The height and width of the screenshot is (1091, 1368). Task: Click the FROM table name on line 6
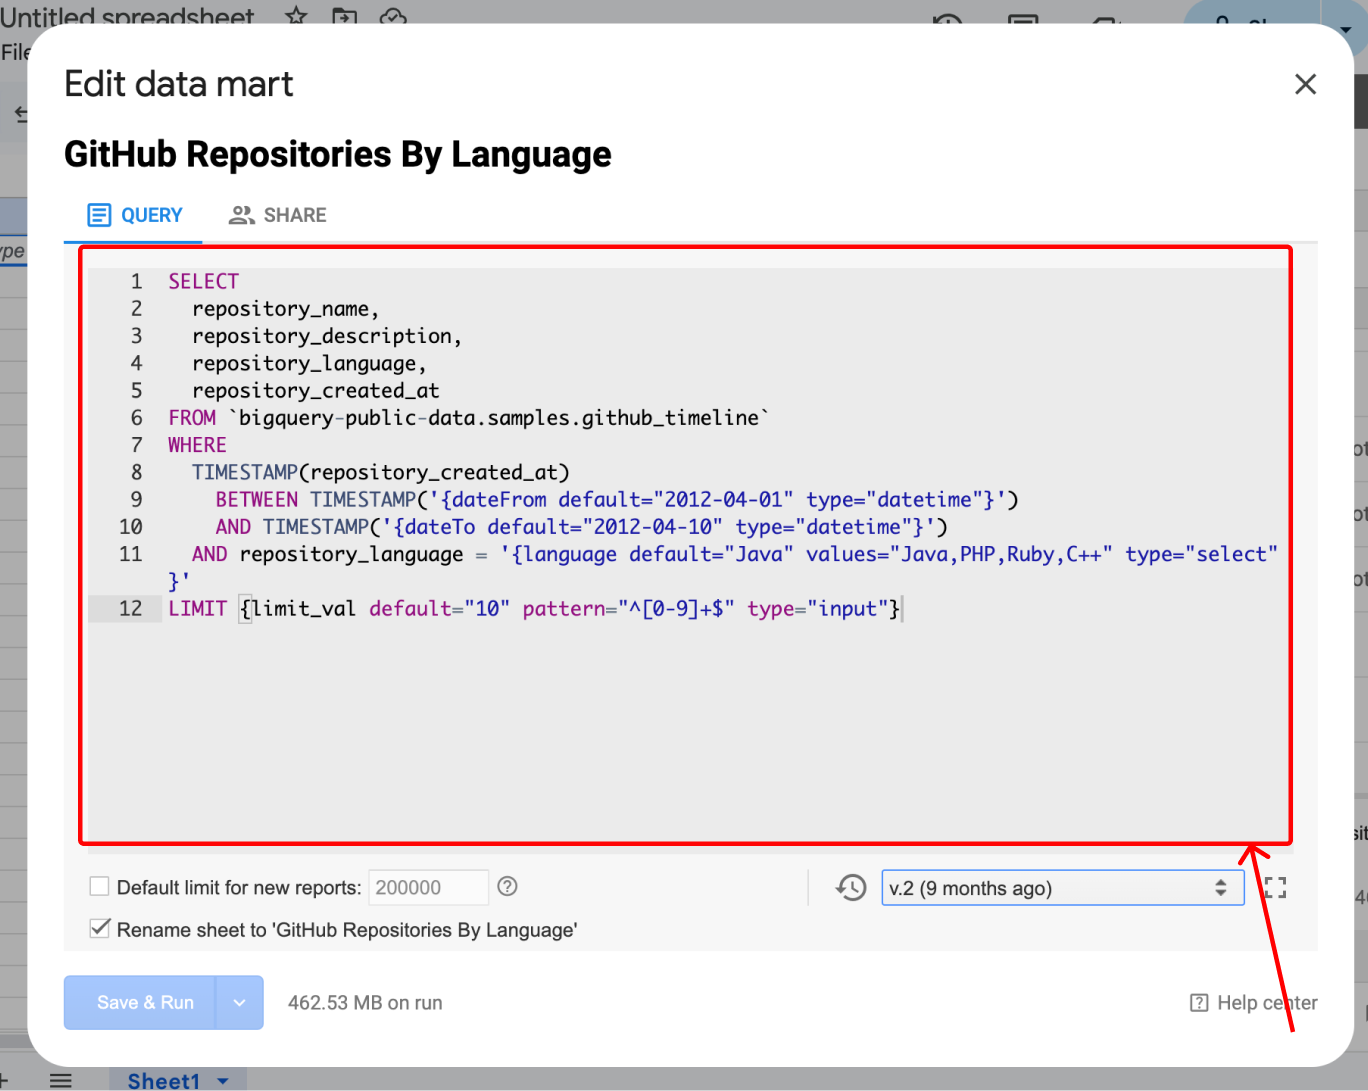coord(499,418)
